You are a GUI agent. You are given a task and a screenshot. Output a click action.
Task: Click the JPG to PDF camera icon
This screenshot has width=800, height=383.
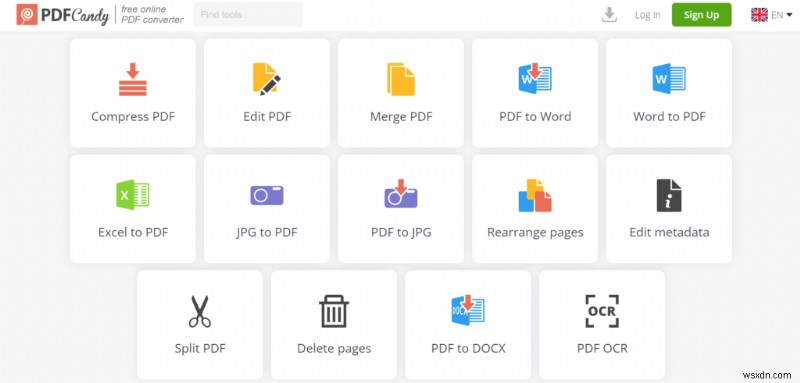coord(266,195)
